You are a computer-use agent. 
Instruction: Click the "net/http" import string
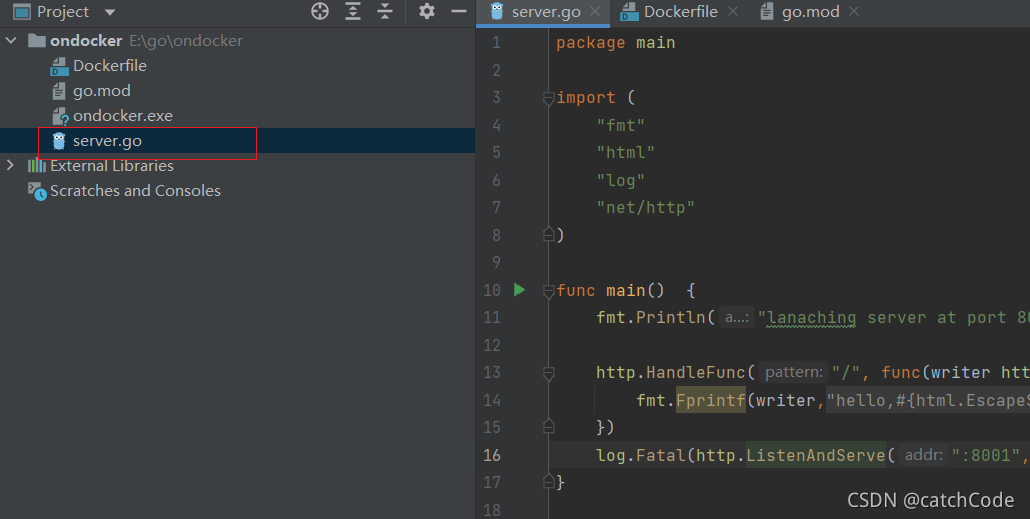[x=645, y=208]
